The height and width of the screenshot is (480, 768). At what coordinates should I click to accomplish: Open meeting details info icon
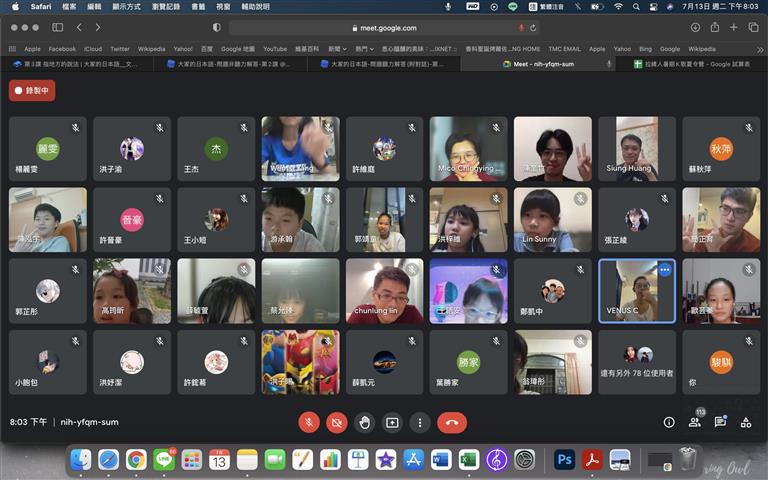point(669,422)
